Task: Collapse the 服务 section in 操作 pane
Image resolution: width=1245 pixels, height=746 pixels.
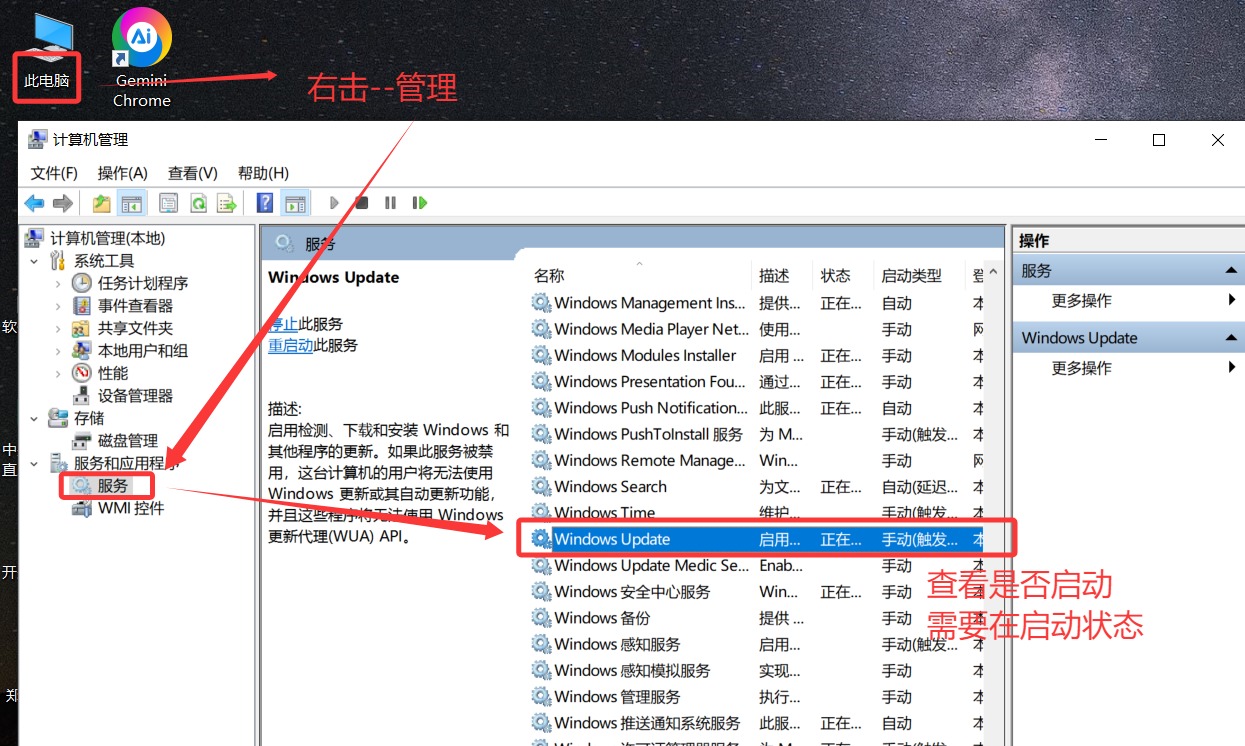Action: [1232, 271]
